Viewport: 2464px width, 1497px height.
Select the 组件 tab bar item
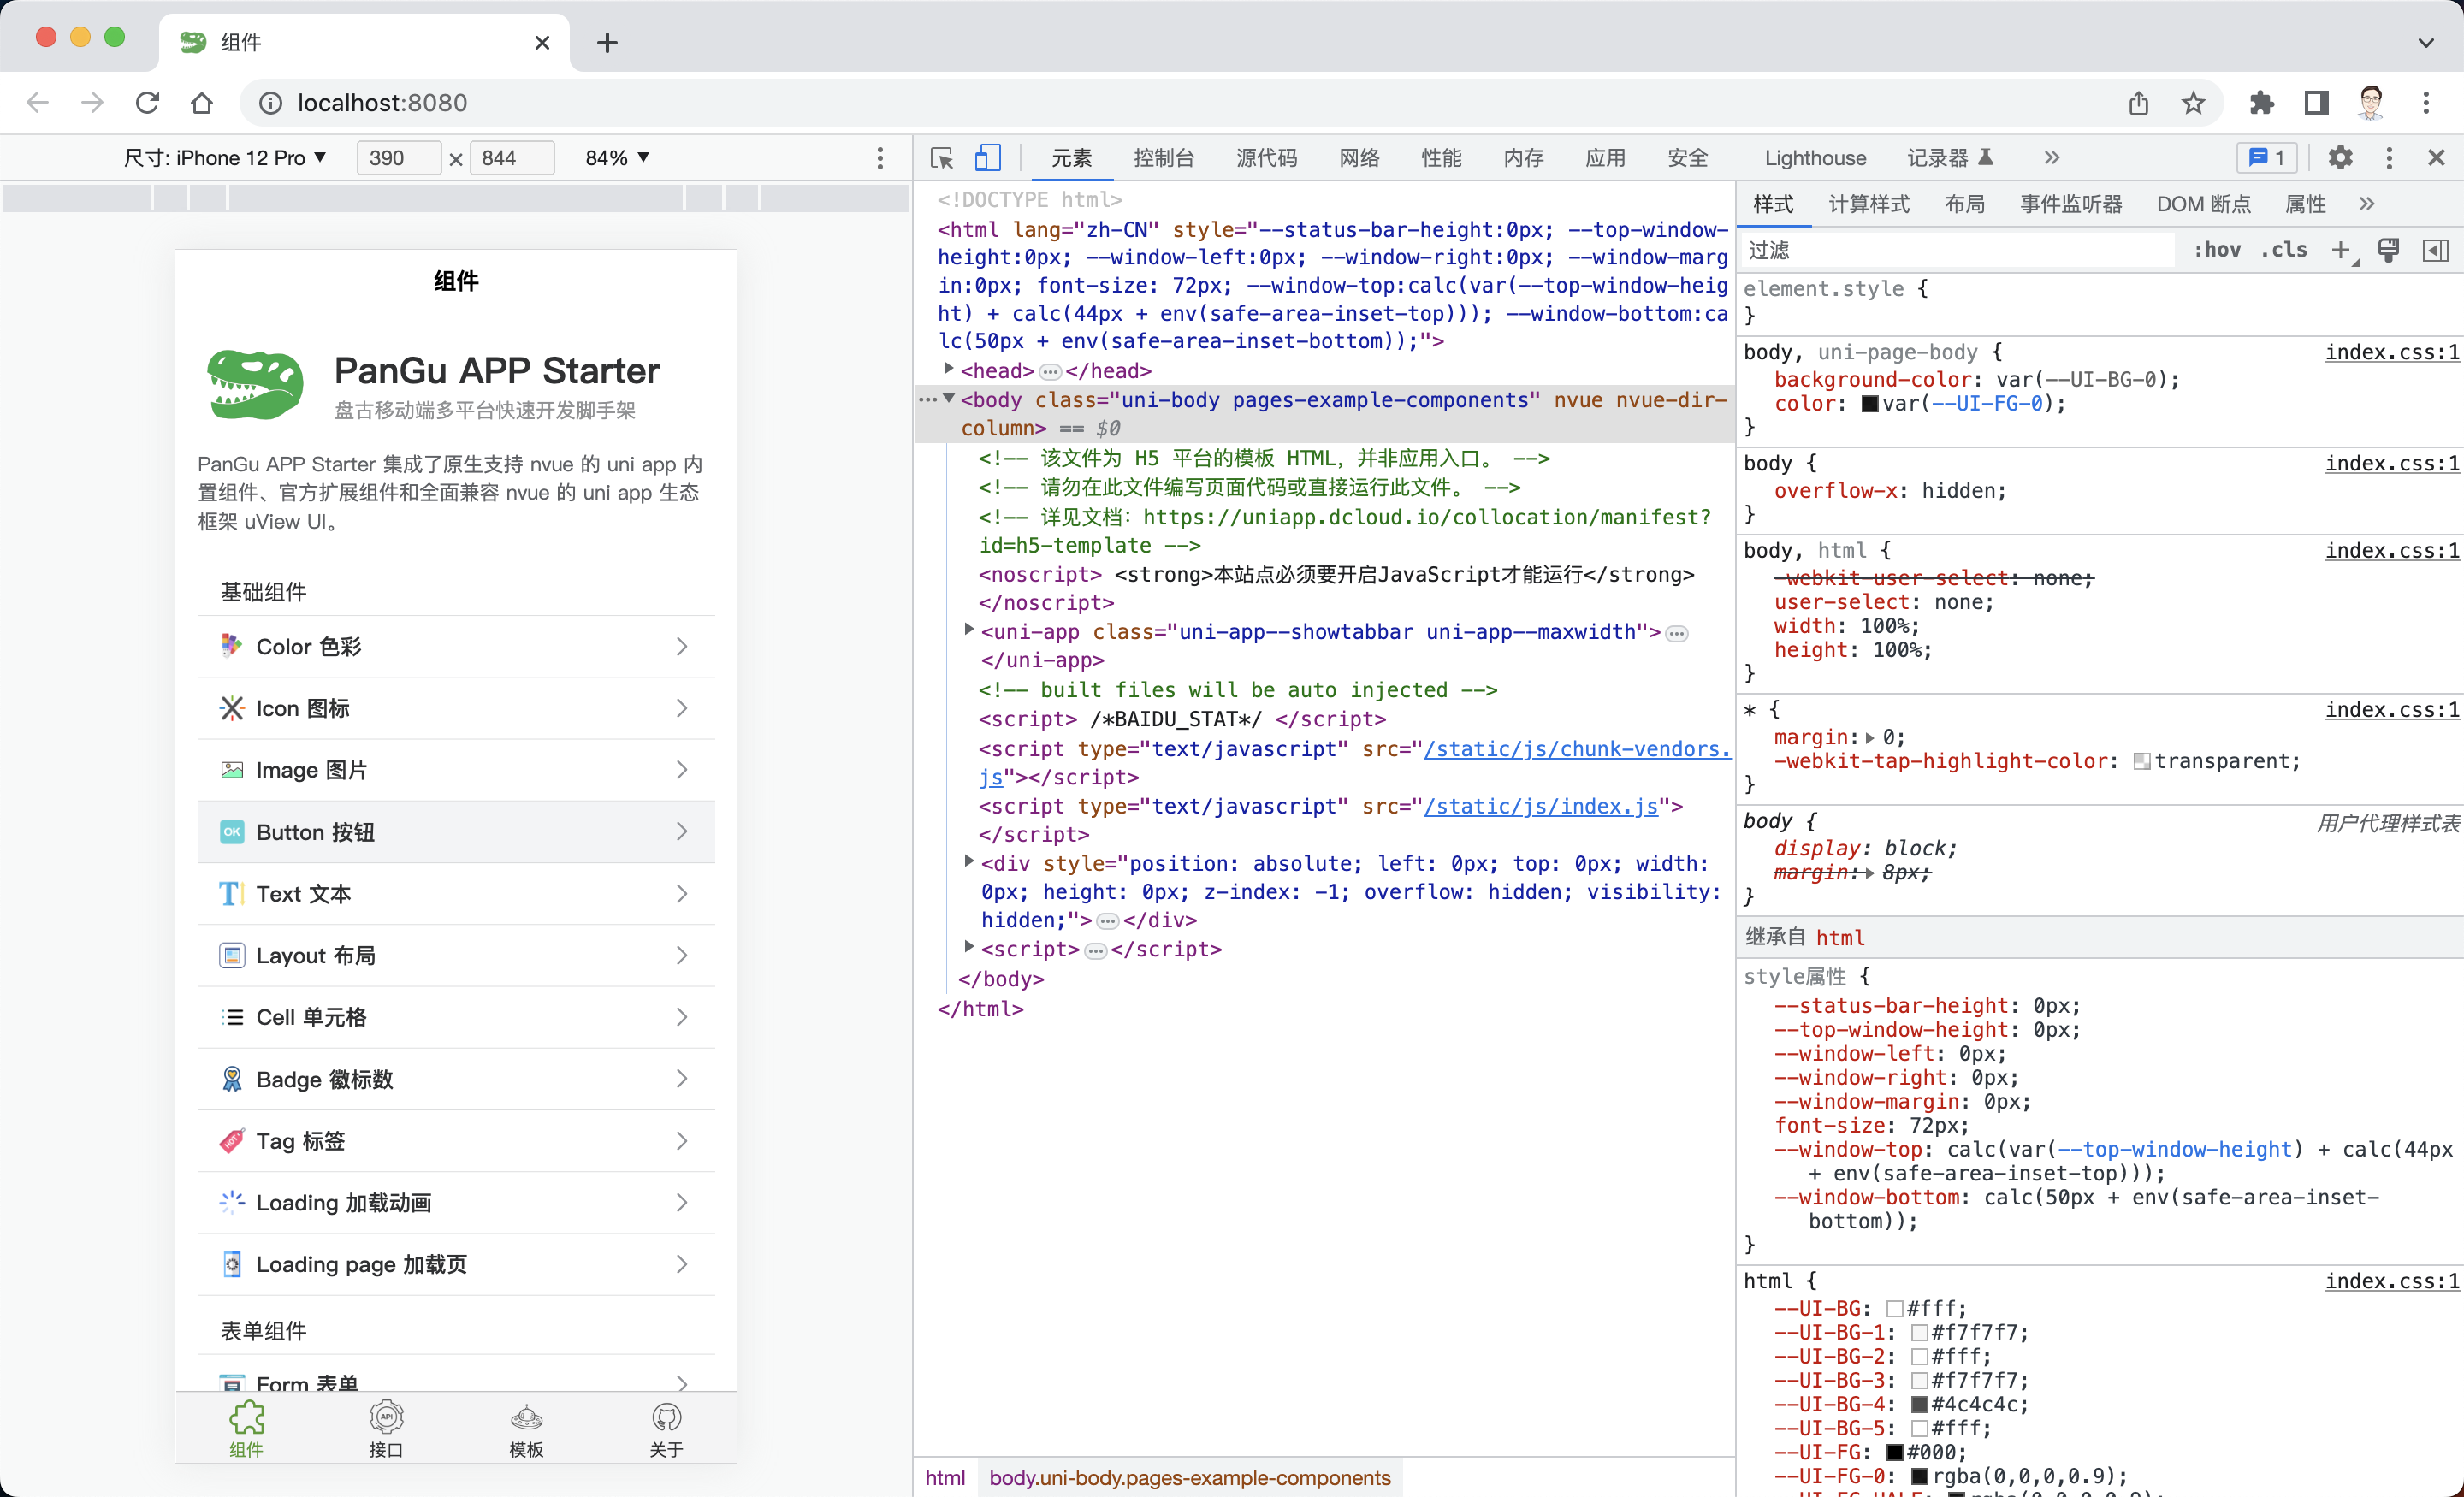[x=246, y=1429]
